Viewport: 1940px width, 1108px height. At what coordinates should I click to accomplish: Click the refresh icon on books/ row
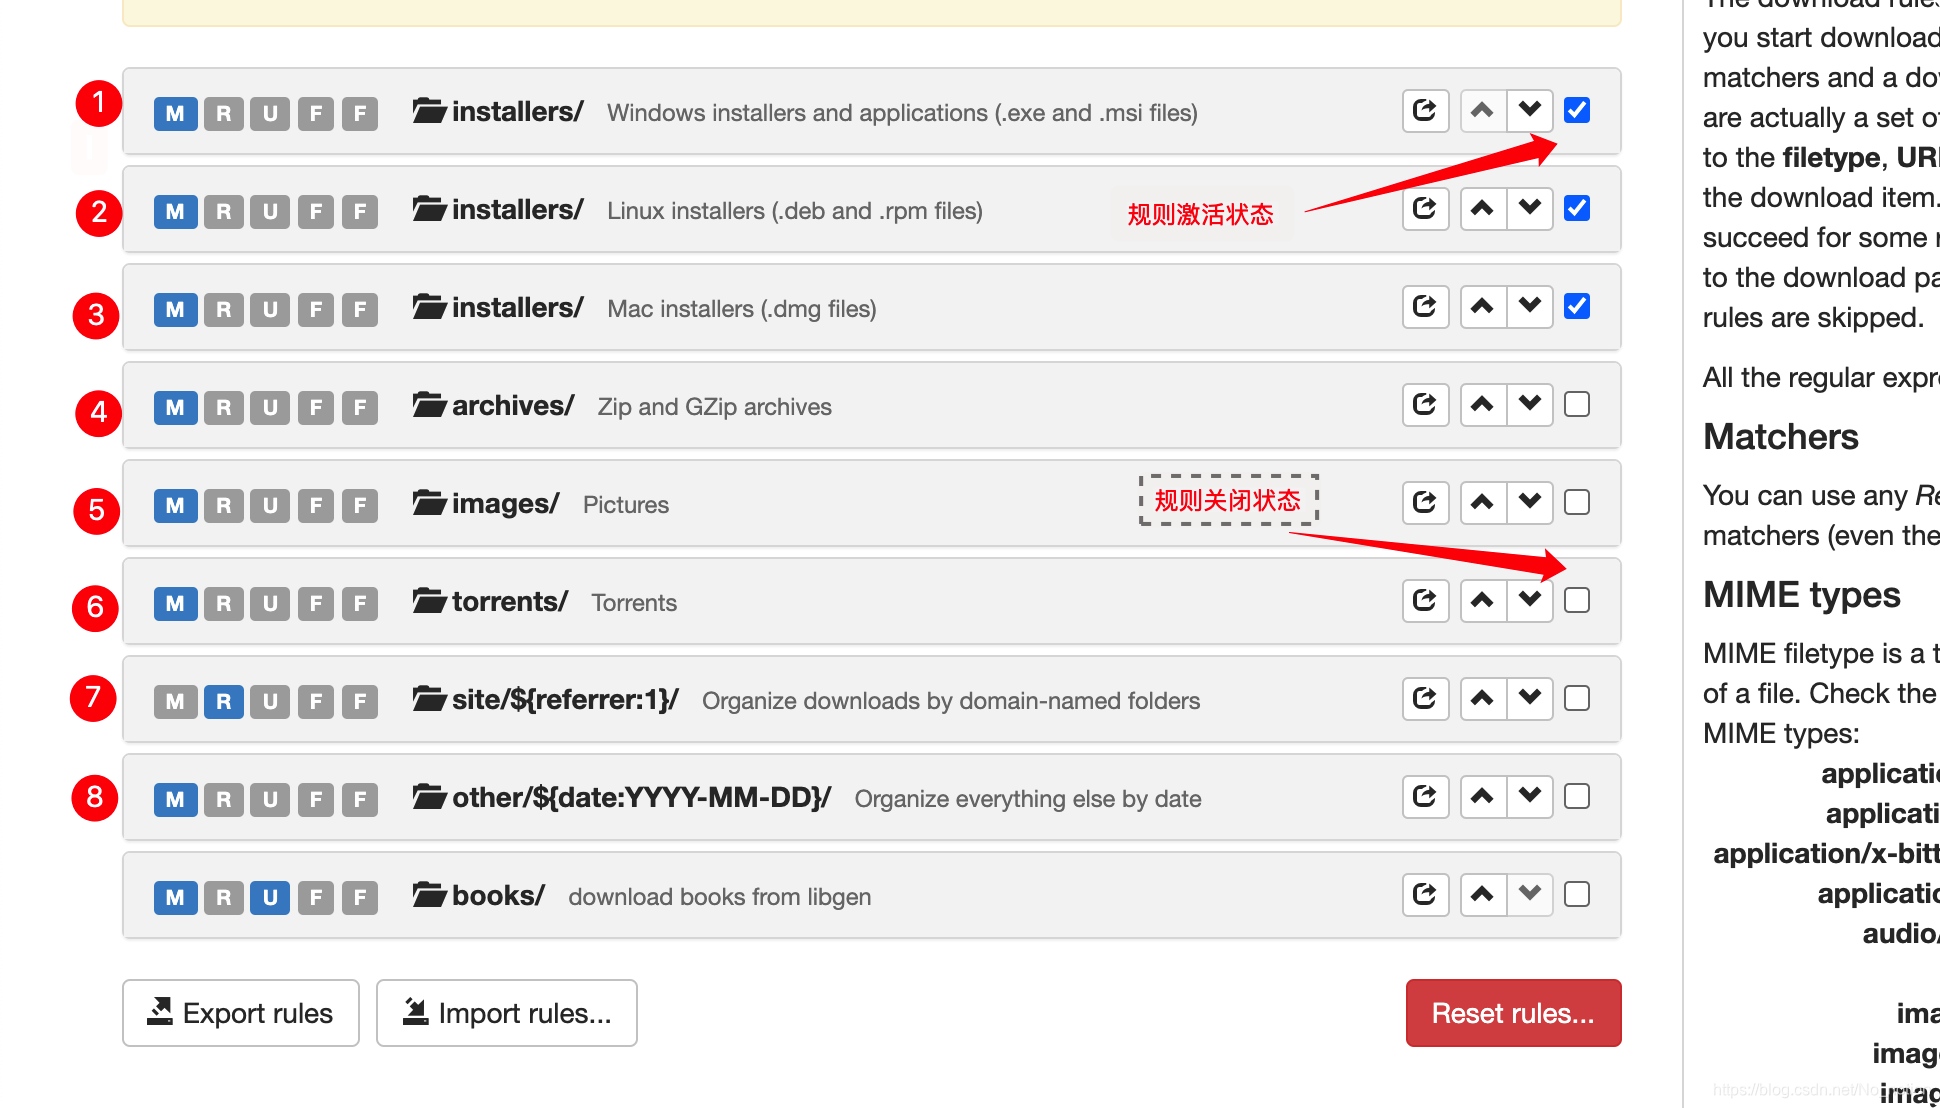pyautogui.click(x=1423, y=894)
